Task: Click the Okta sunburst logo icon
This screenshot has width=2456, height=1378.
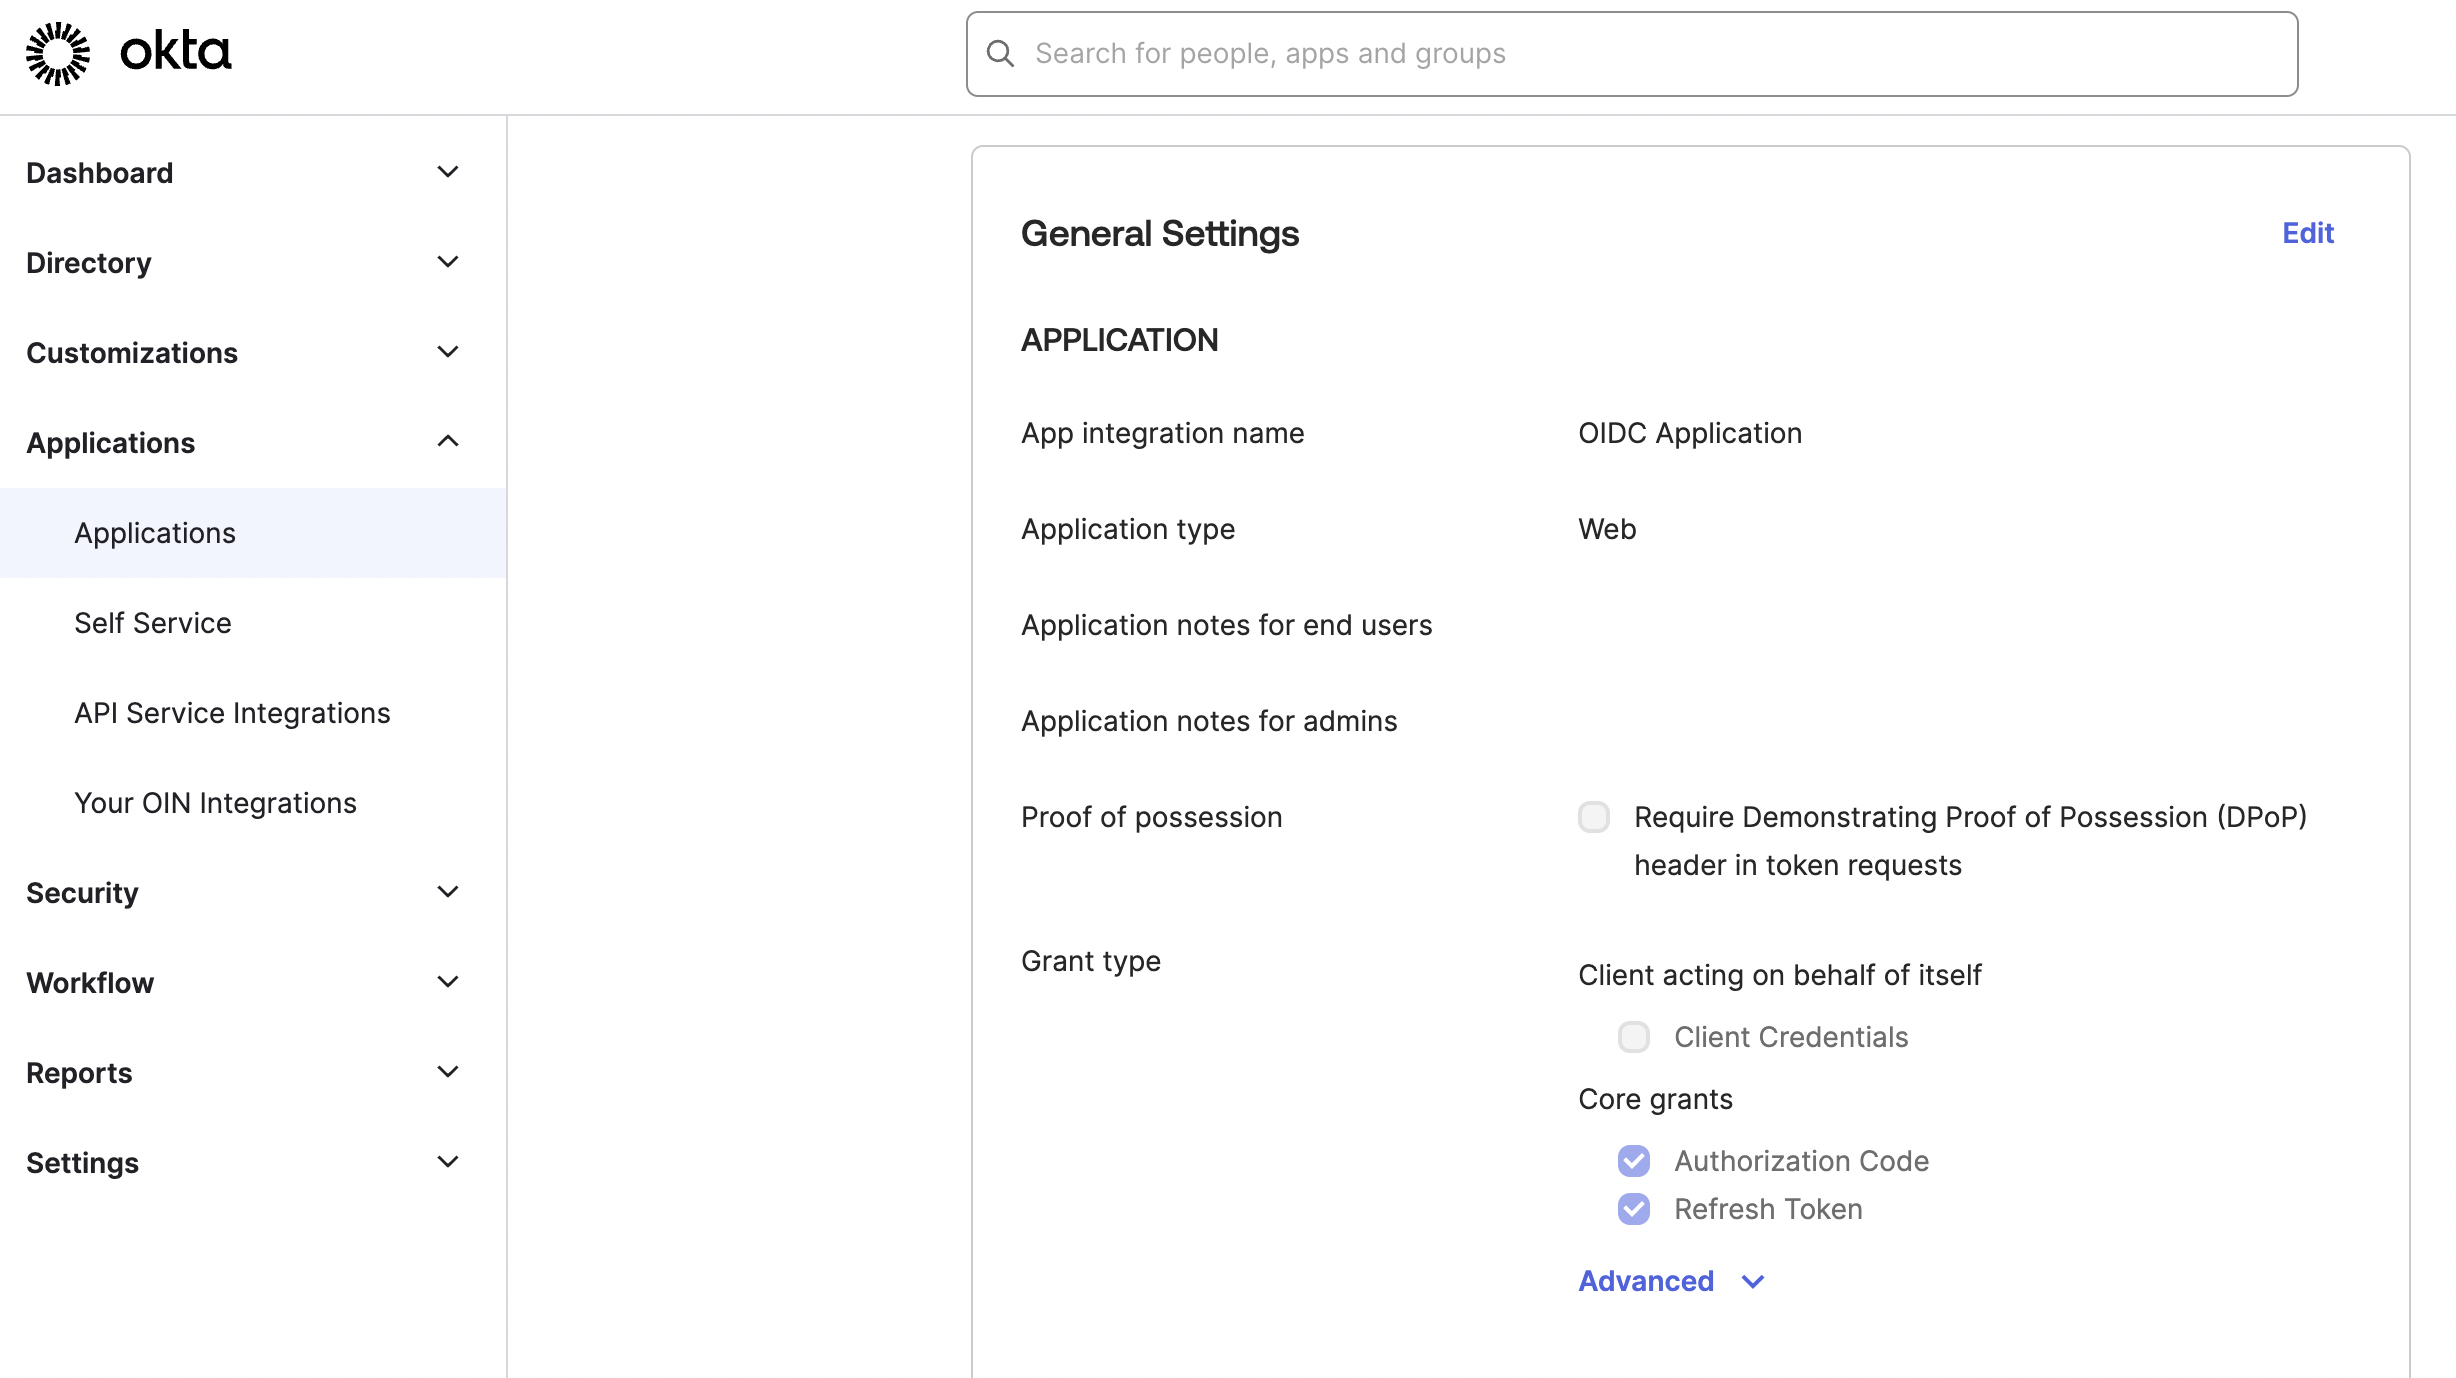Action: click(58, 53)
